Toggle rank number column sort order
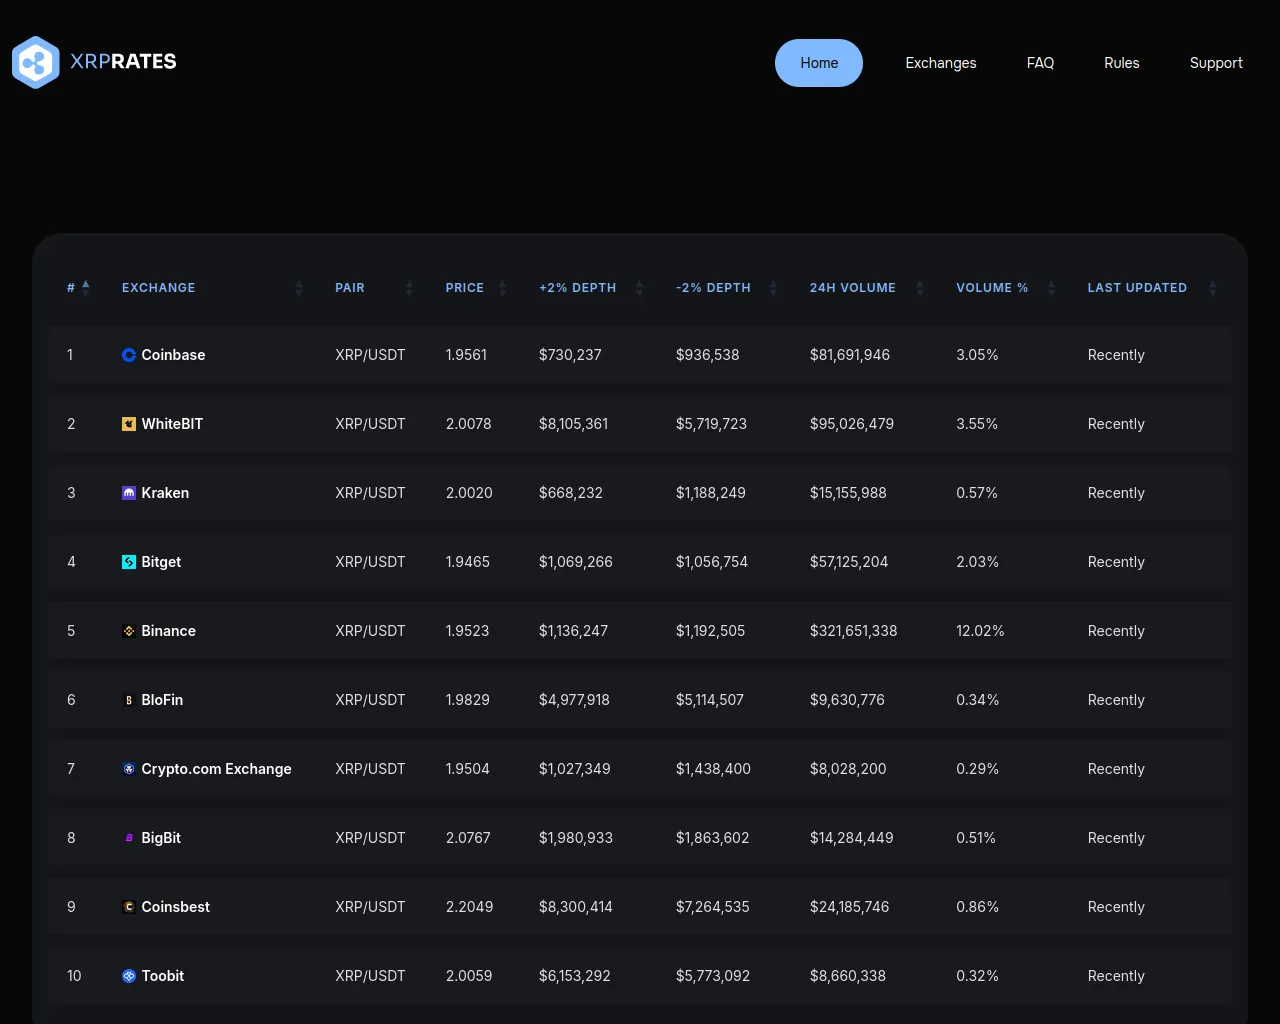 (85, 288)
